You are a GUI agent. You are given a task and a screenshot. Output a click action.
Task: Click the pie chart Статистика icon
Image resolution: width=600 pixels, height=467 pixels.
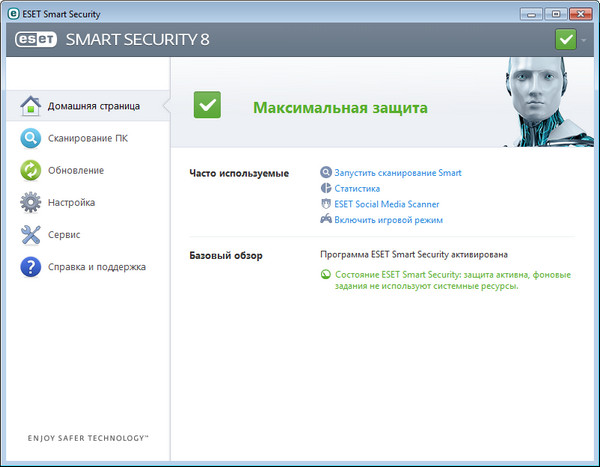point(325,188)
